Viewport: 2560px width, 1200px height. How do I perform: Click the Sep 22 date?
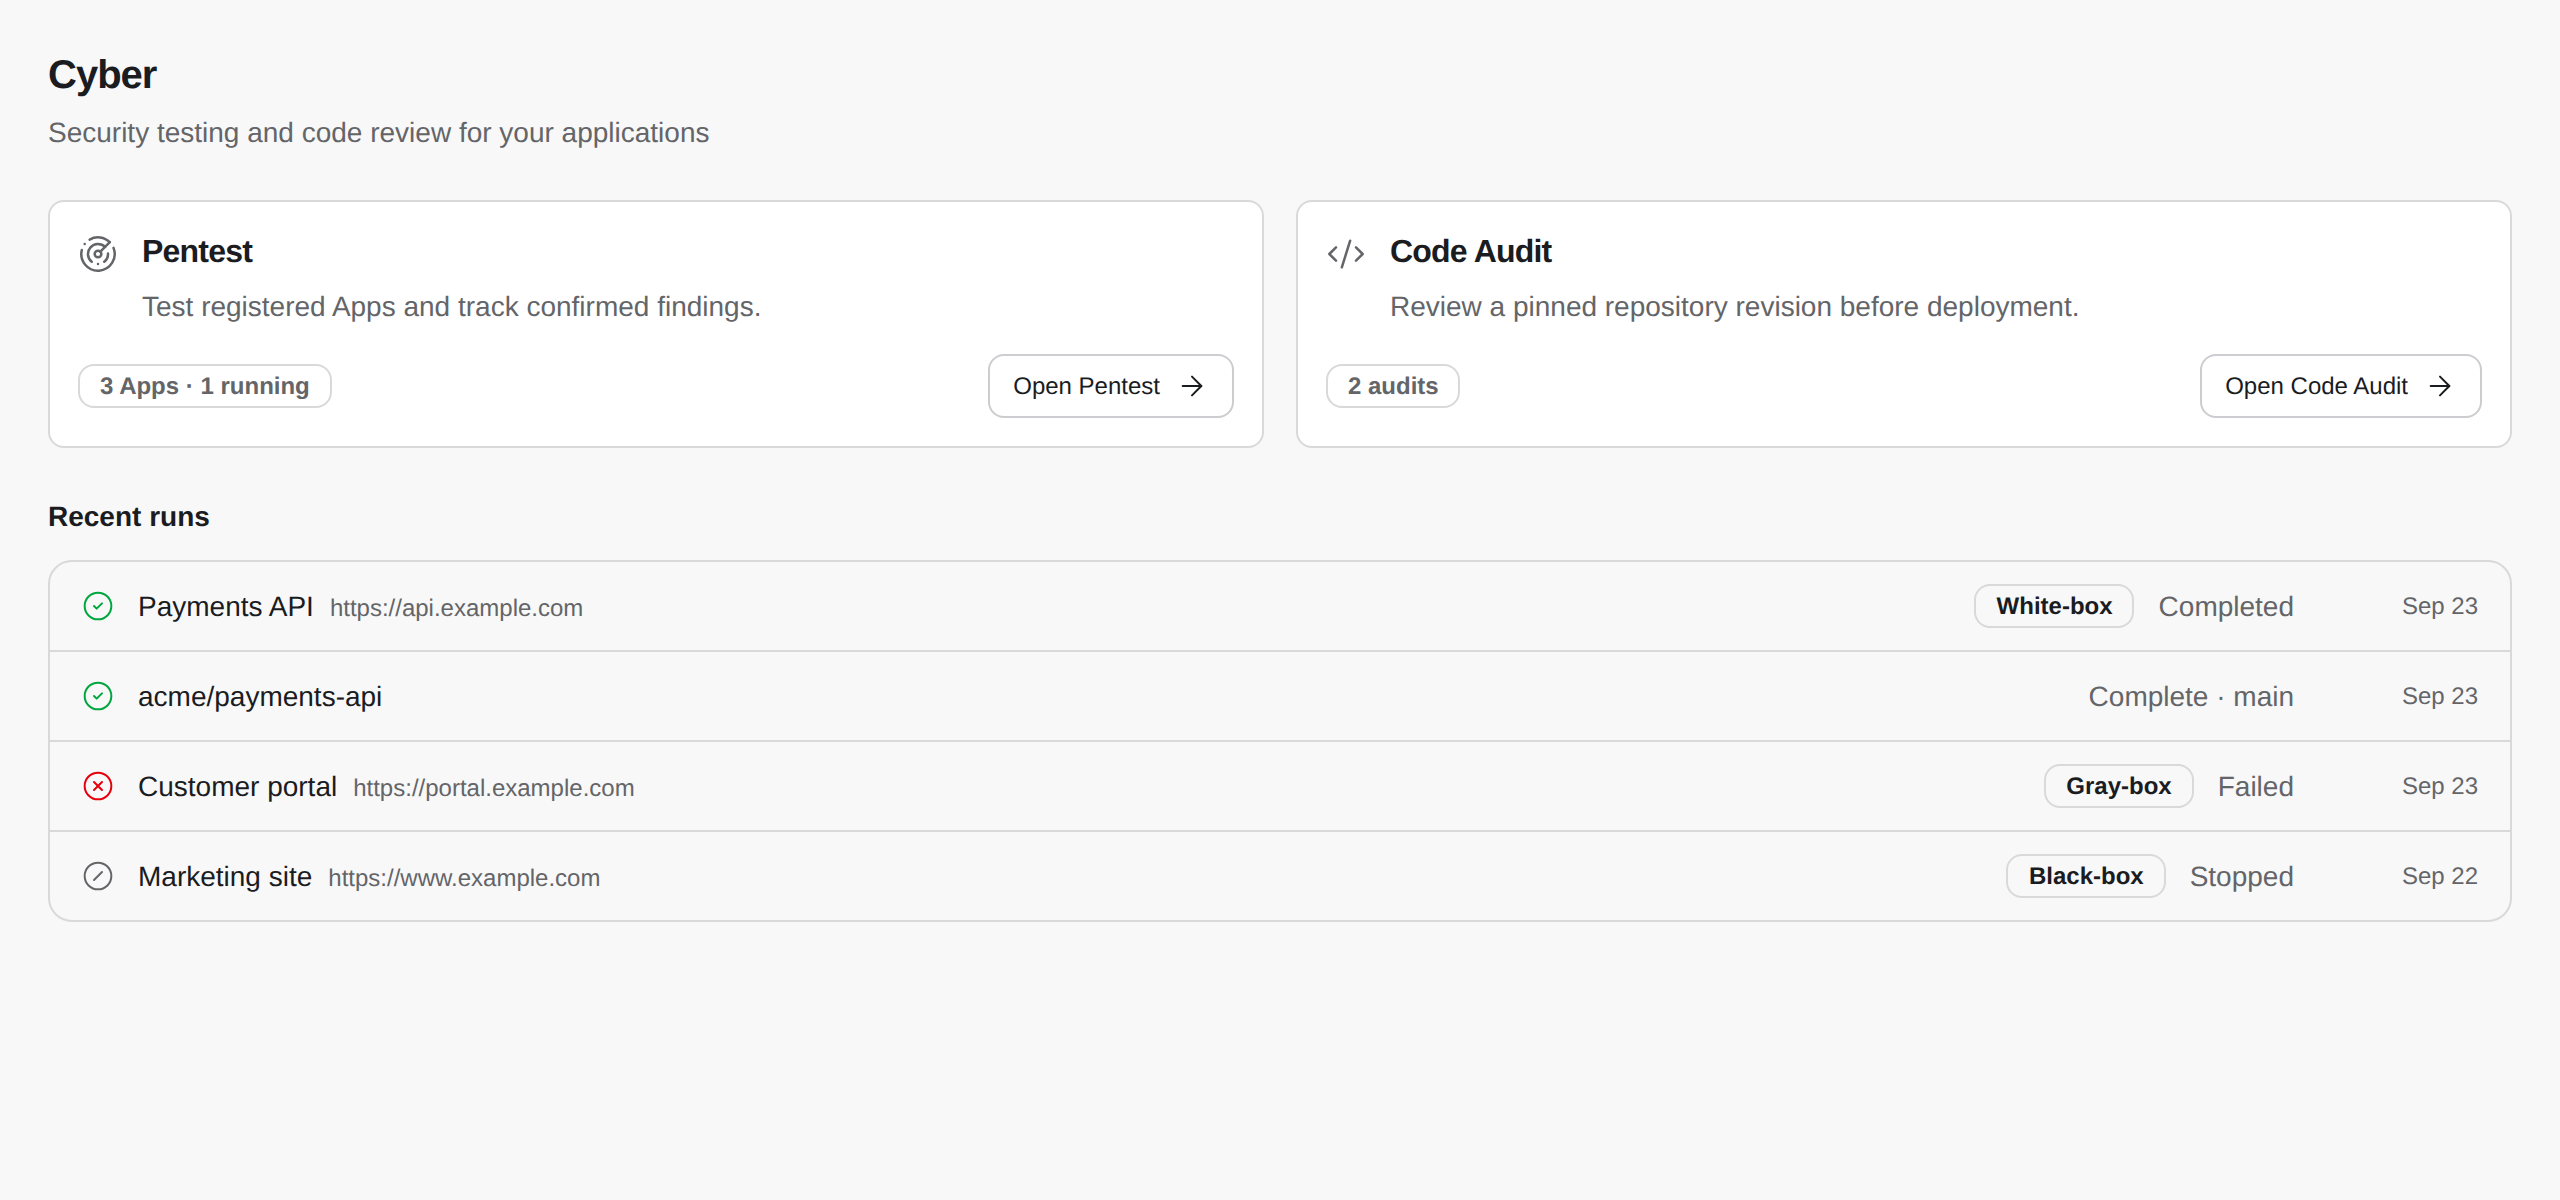tap(2440, 876)
